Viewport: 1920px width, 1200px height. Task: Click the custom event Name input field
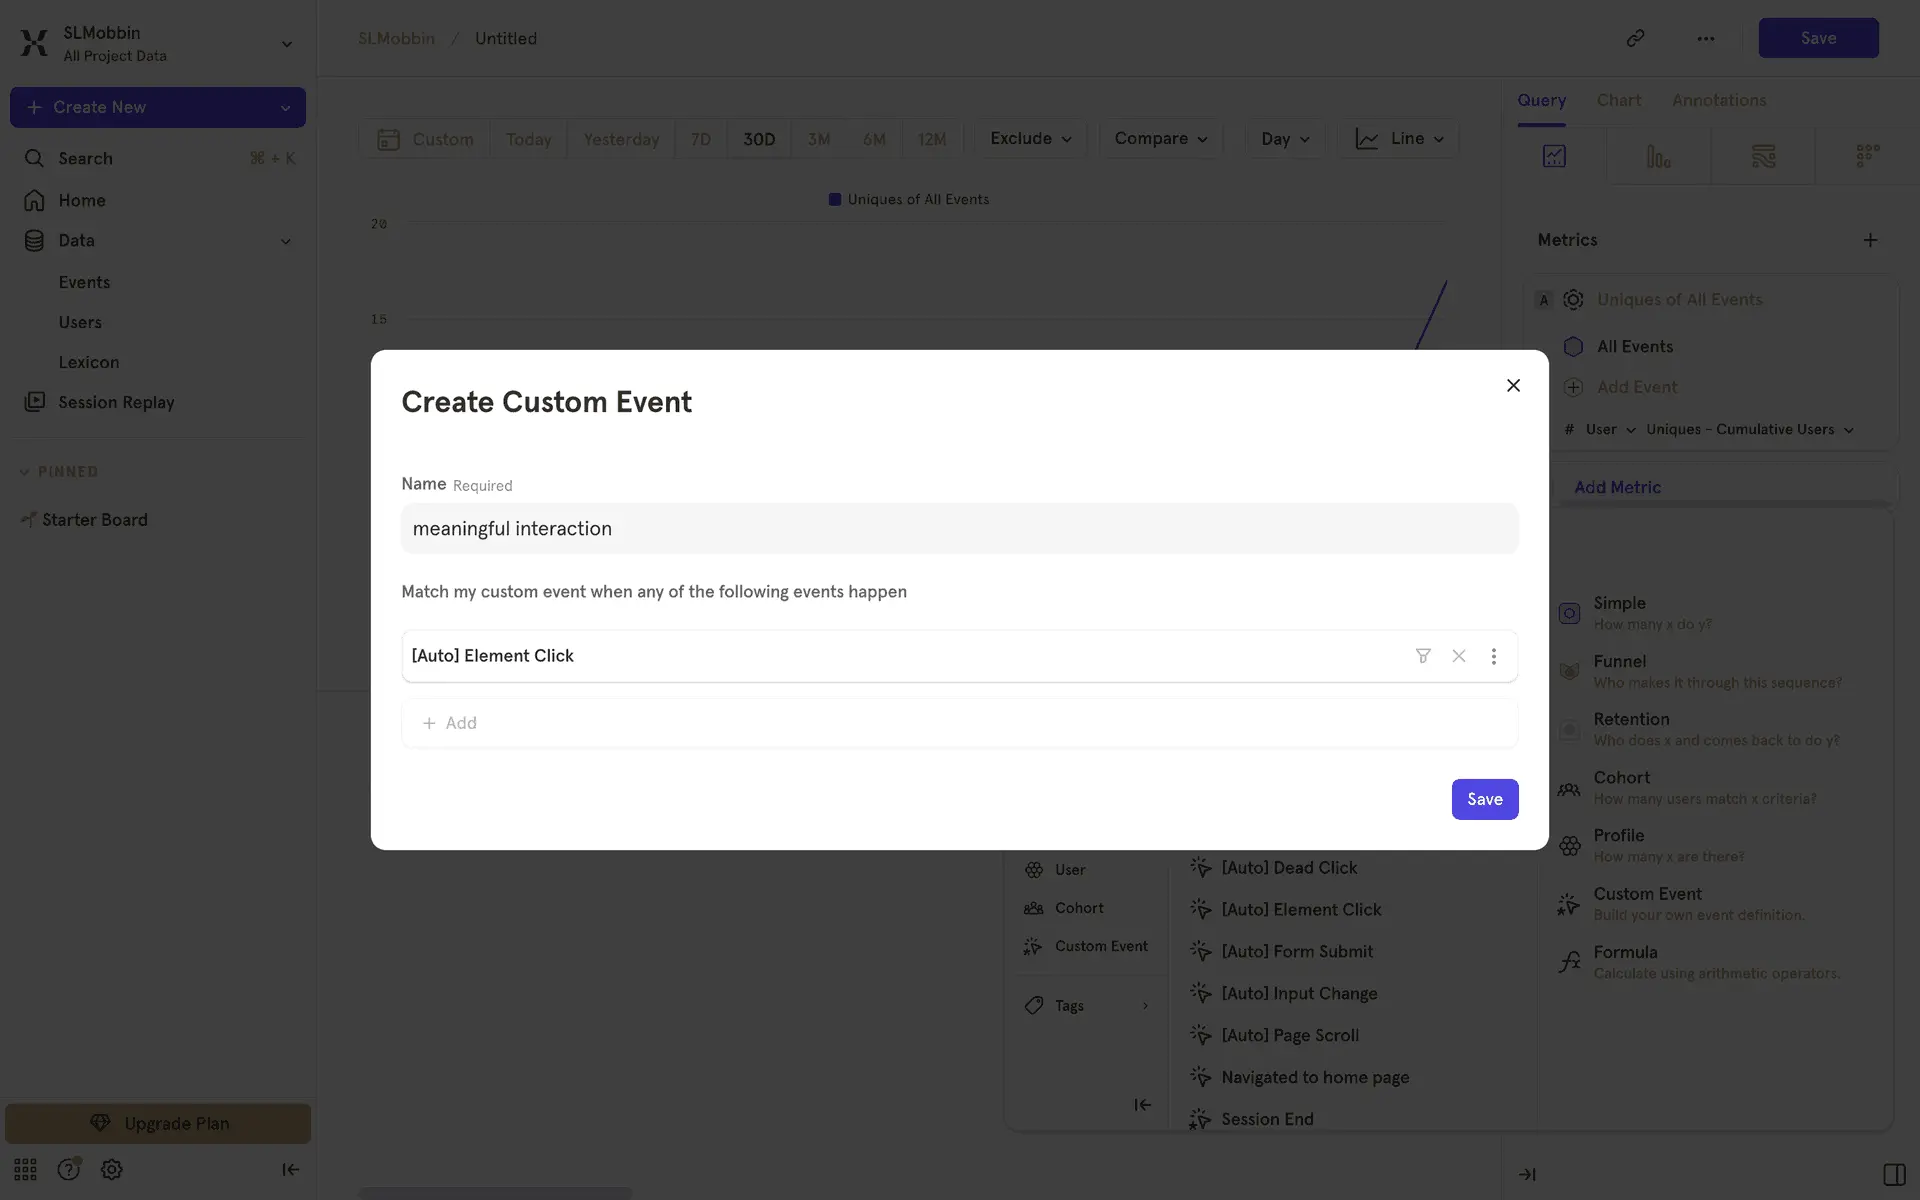coord(959,528)
